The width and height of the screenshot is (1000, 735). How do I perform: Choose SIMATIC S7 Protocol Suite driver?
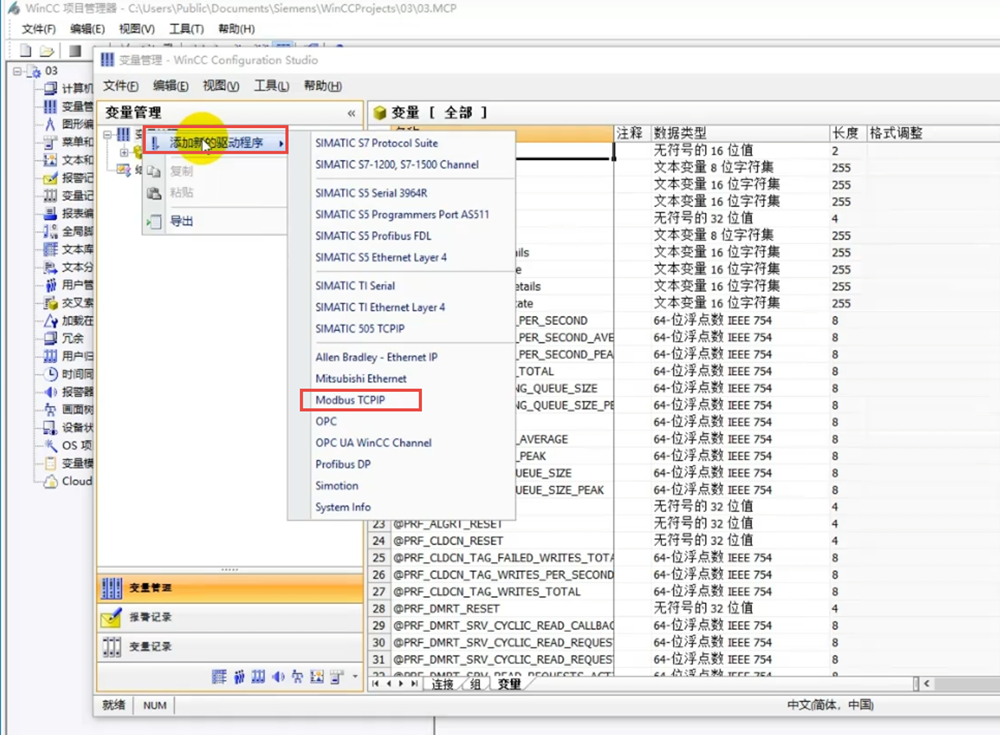(376, 144)
